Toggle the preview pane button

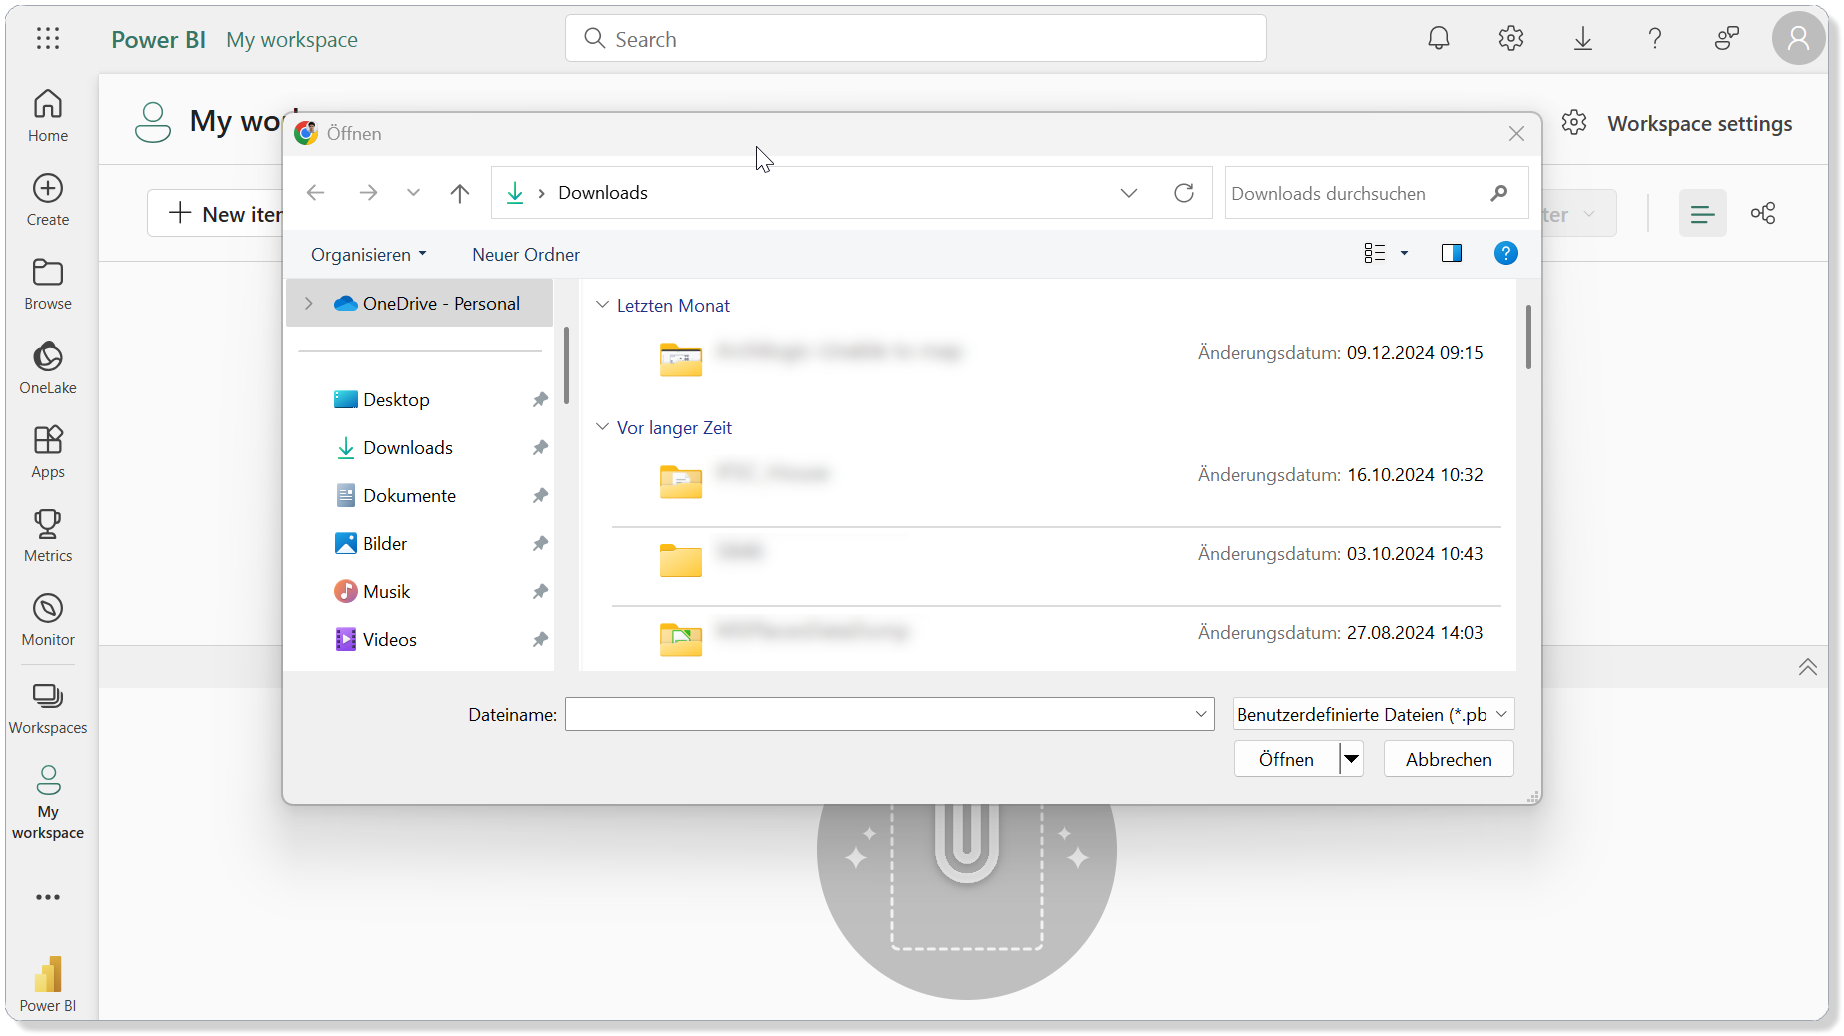click(x=1451, y=254)
